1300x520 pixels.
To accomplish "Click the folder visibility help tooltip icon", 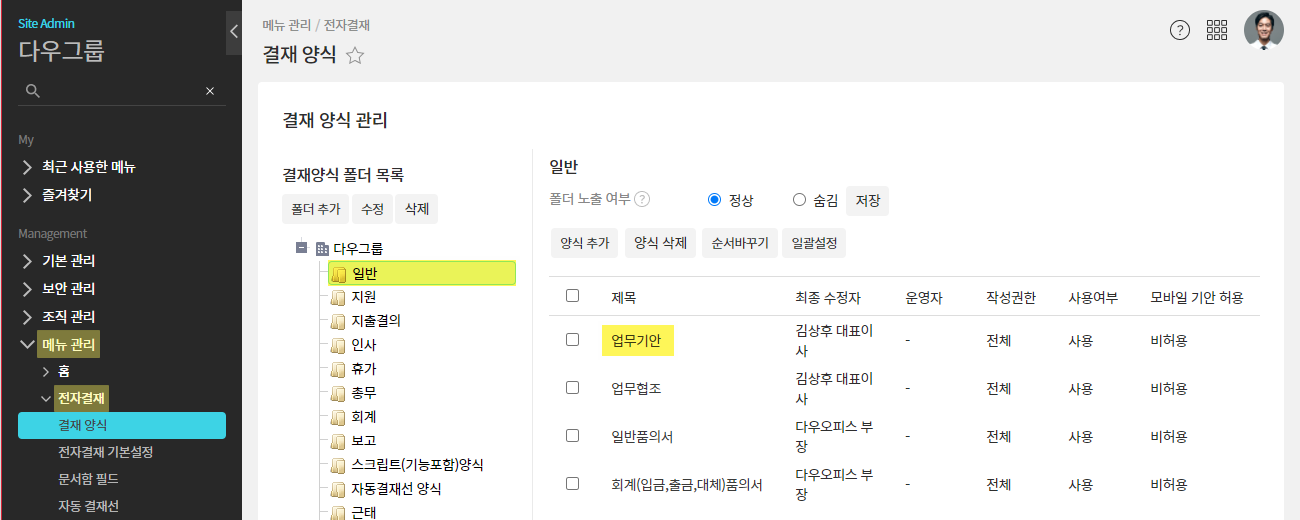I will [x=642, y=199].
